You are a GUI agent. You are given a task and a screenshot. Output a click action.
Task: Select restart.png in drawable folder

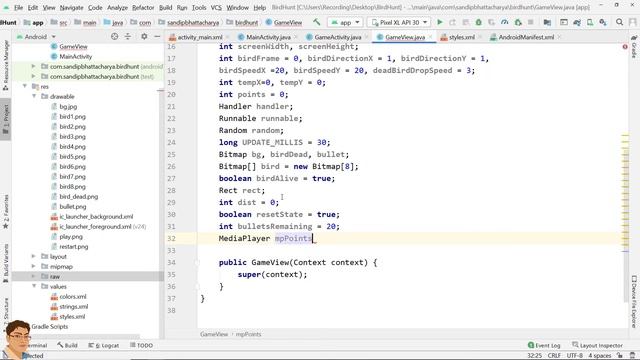(x=73, y=247)
